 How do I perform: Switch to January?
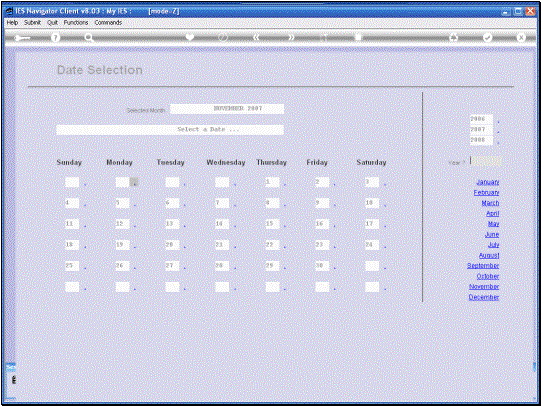(488, 182)
